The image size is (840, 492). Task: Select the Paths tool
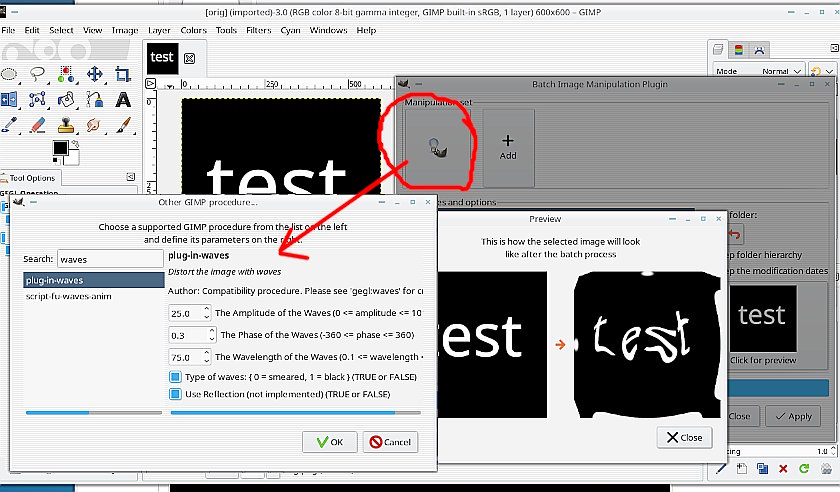(95, 100)
